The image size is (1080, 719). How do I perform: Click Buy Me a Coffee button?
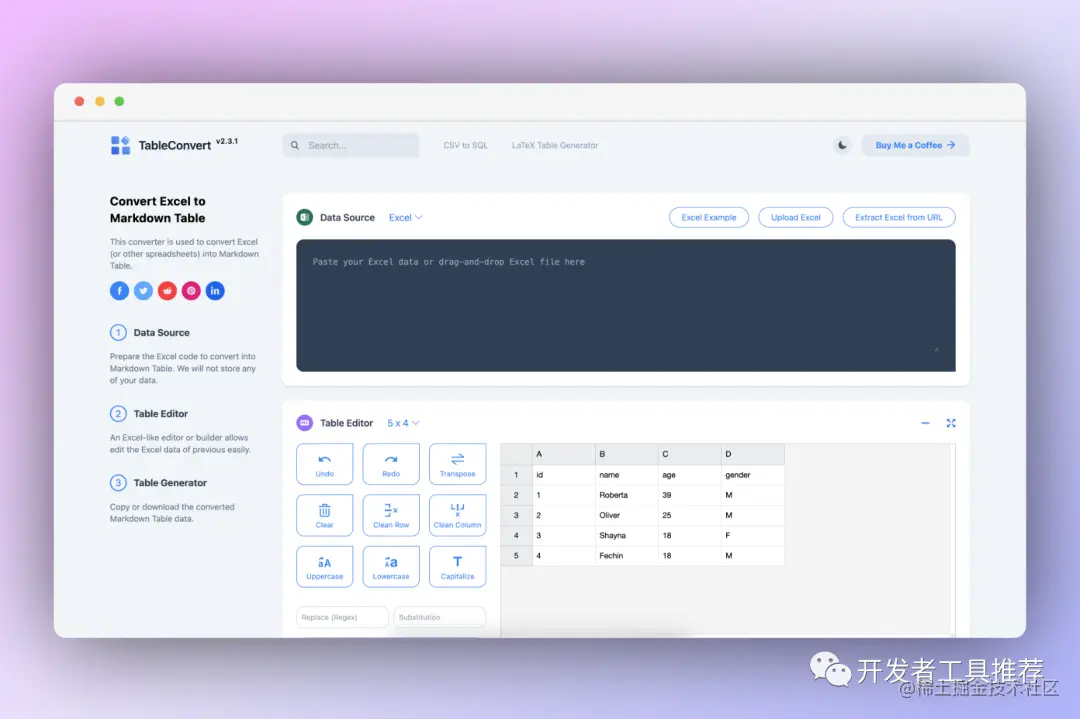(915, 145)
